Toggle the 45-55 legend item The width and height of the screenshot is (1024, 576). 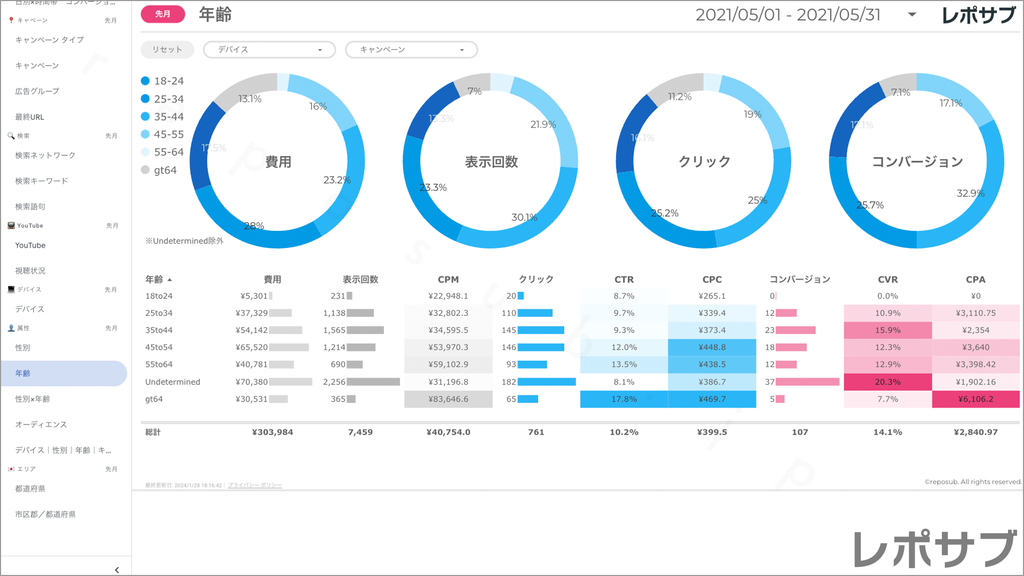click(x=162, y=134)
